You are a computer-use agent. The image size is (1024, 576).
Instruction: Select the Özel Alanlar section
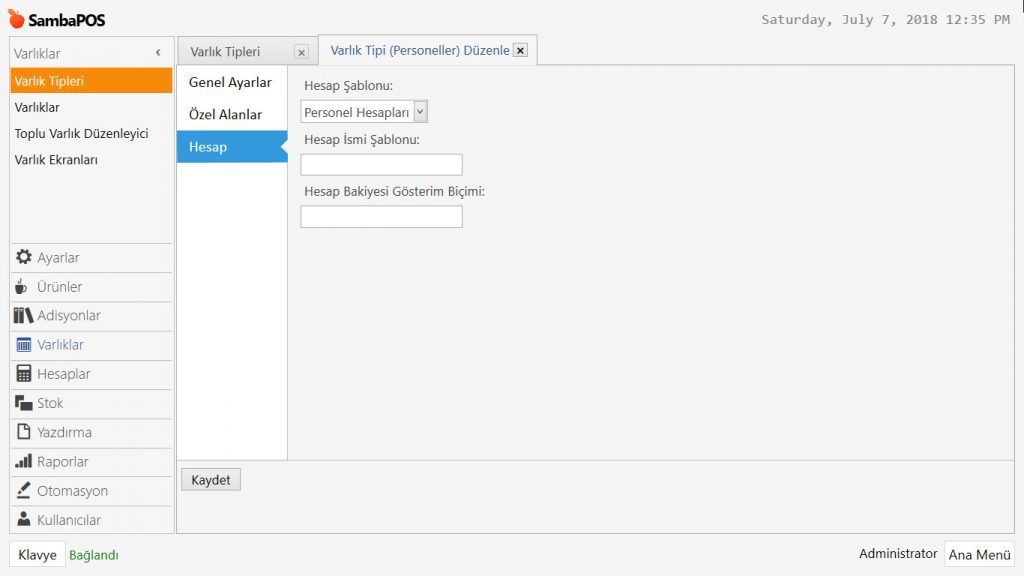click(x=226, y=115)
